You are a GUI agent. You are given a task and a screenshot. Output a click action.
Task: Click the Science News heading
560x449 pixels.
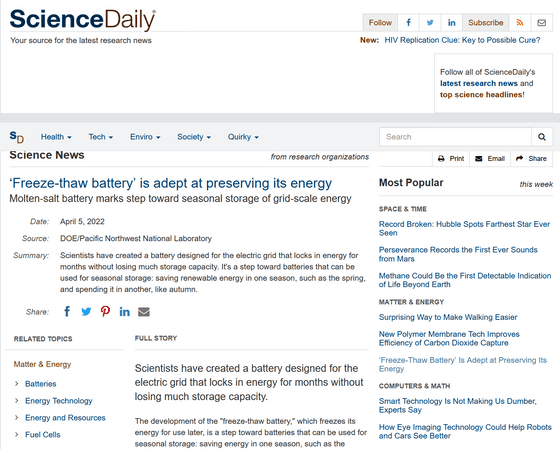(x=47, y=155)
